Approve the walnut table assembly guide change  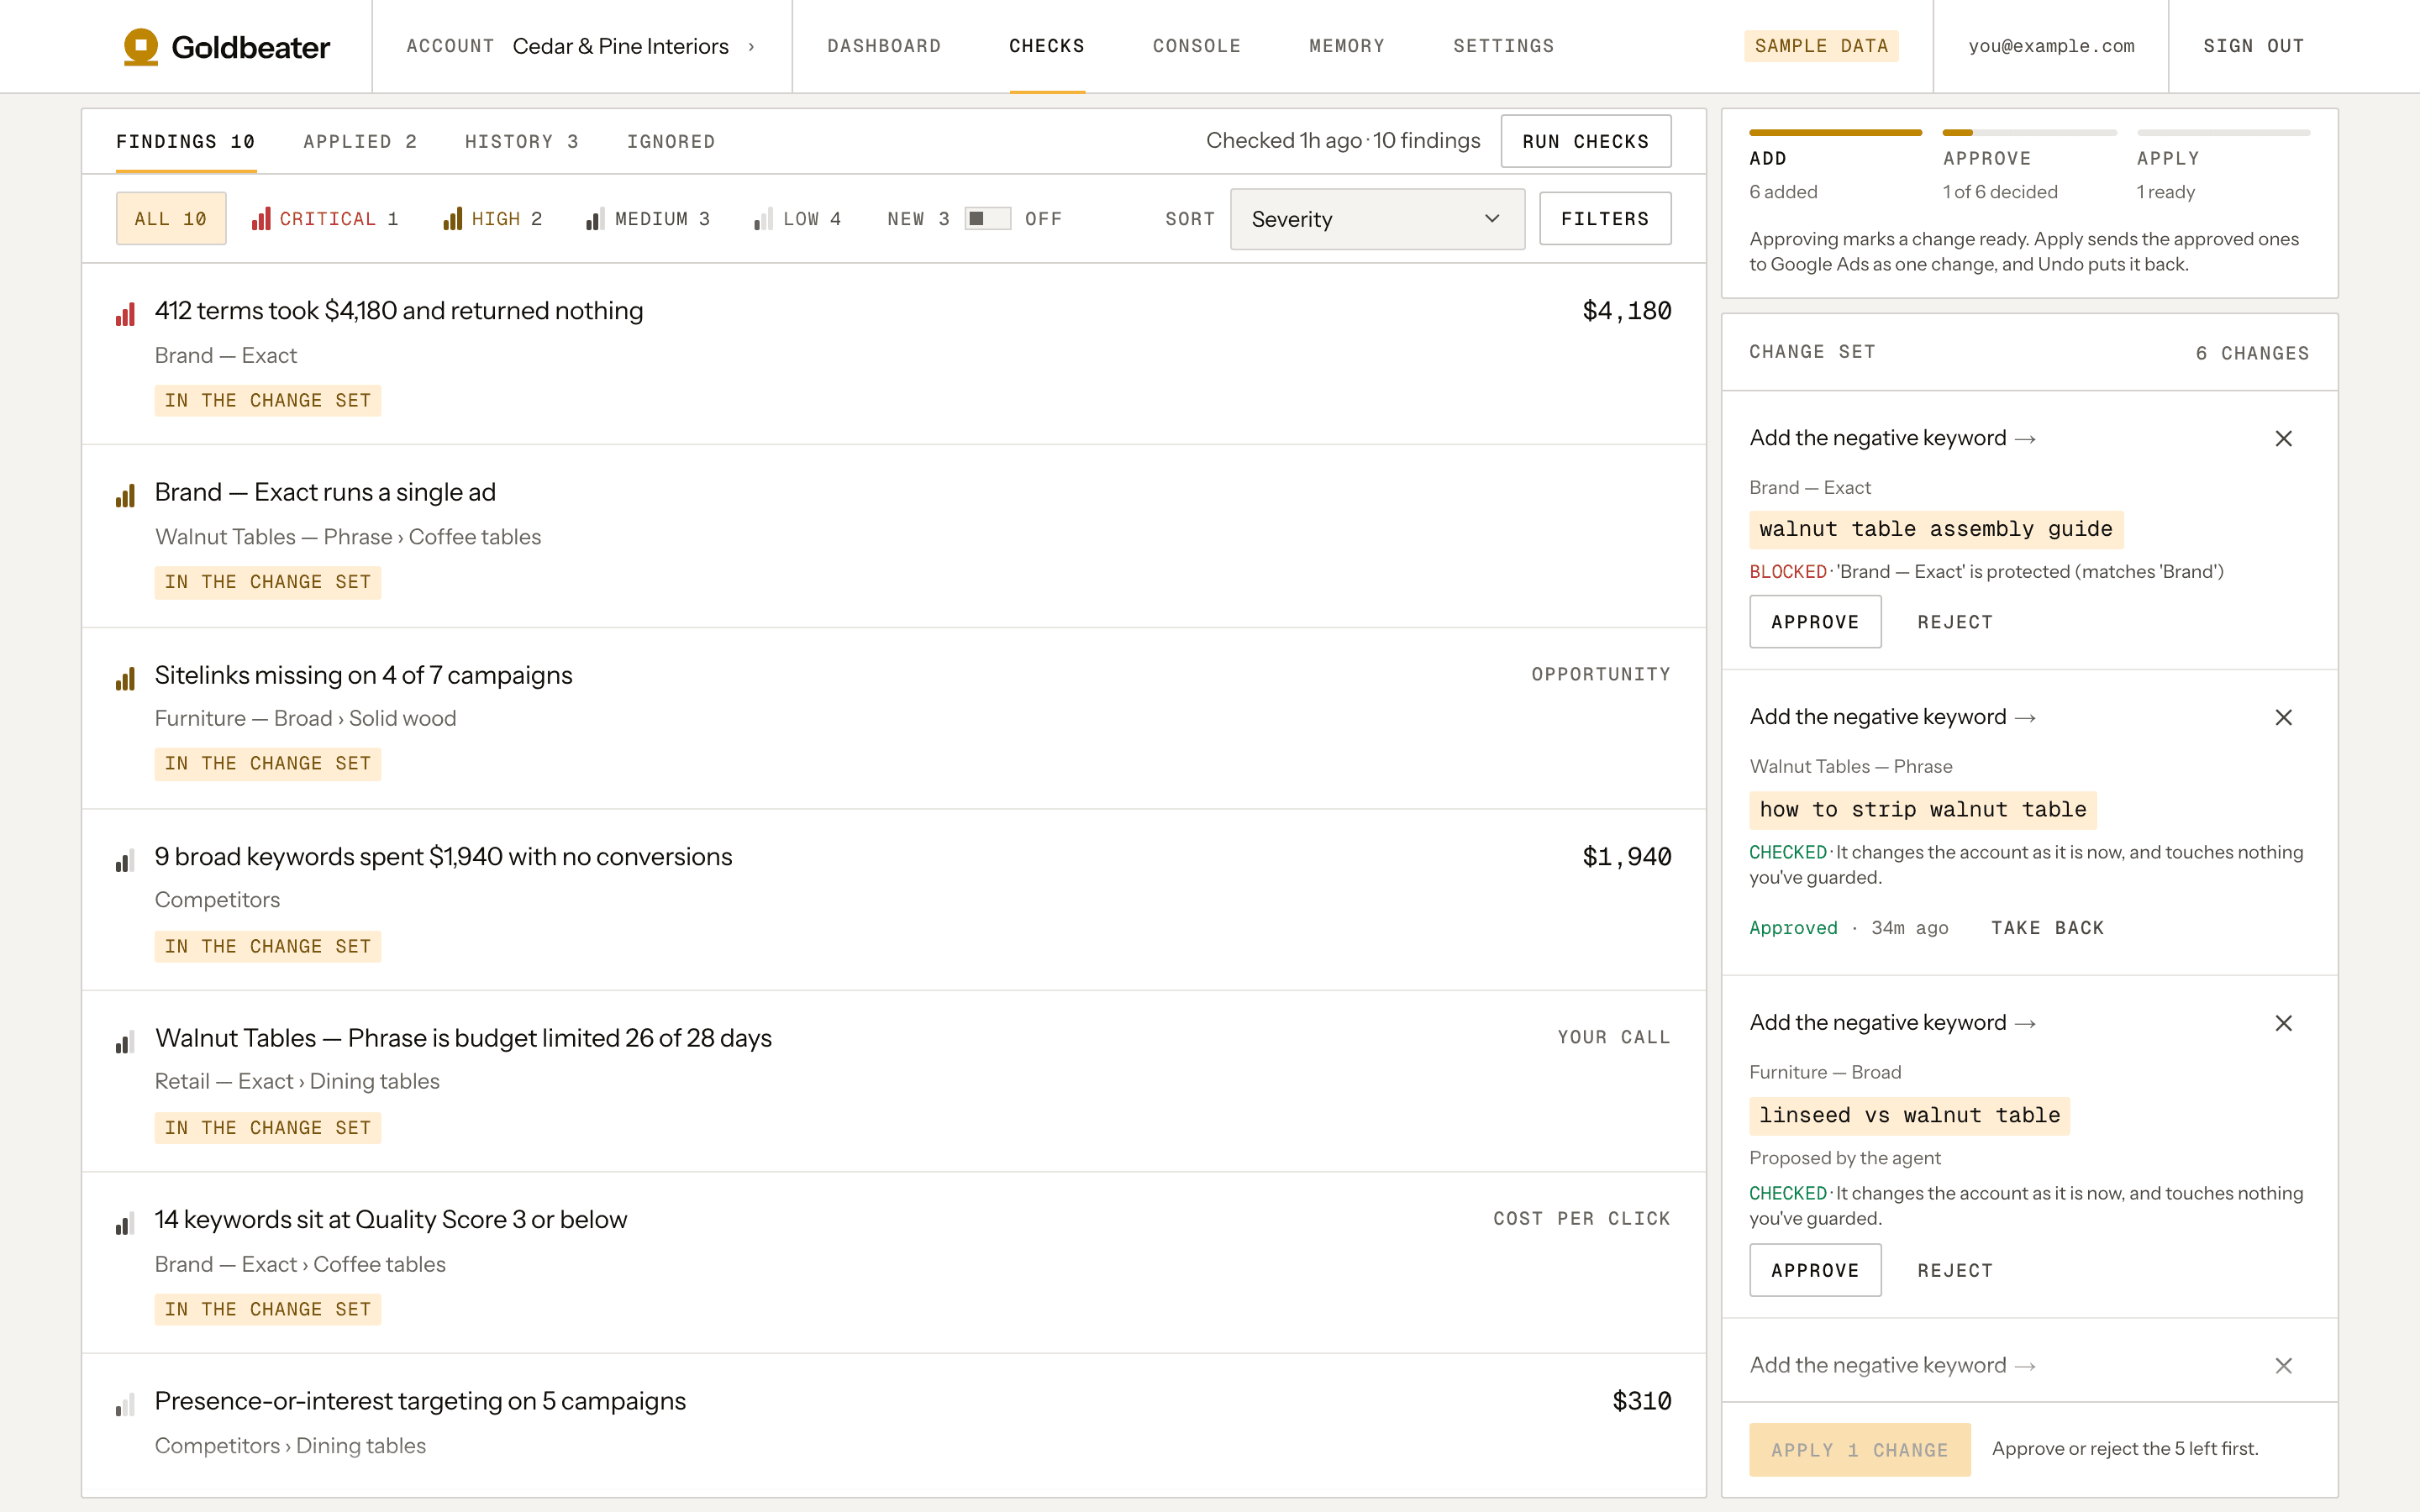point(1814,621)
